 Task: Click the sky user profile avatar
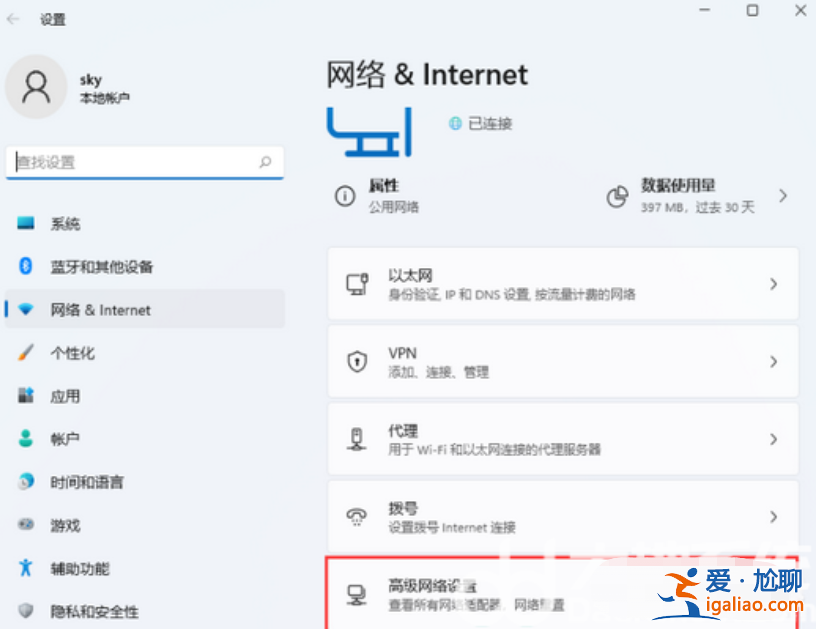(36, 87)
